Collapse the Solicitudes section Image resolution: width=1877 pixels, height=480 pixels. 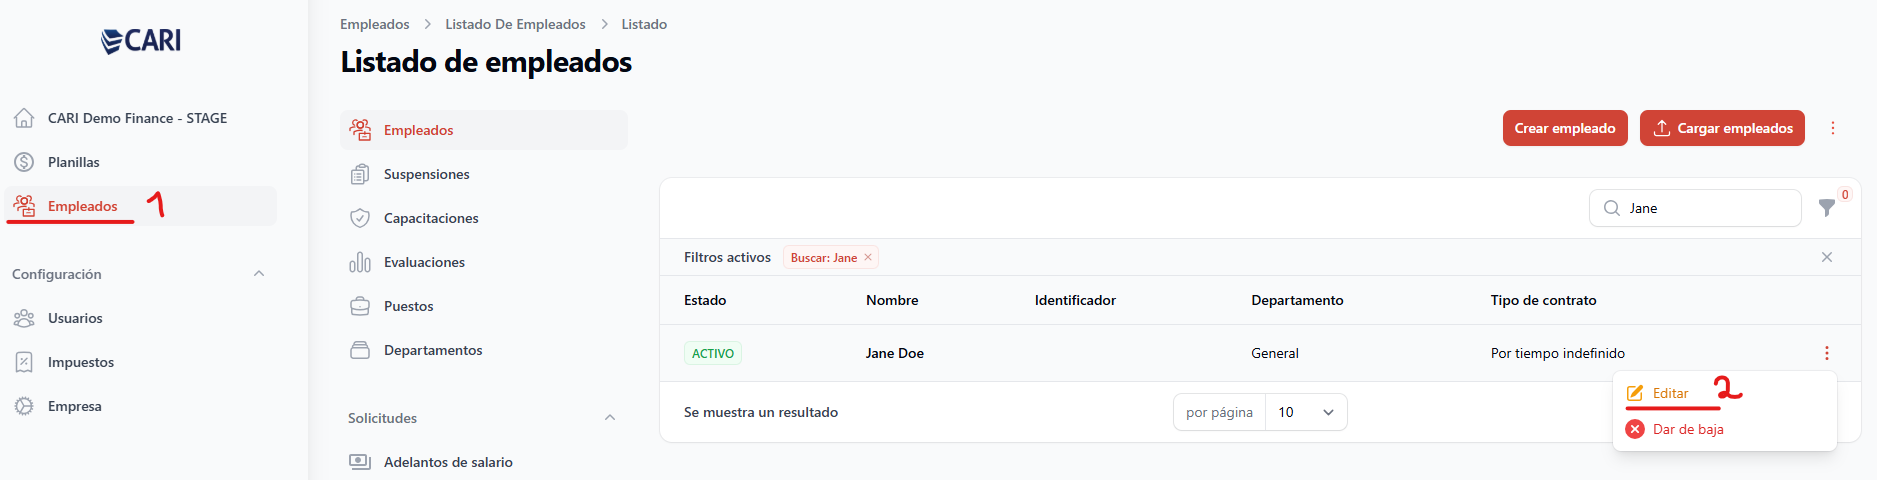click(x=610, y=418)
